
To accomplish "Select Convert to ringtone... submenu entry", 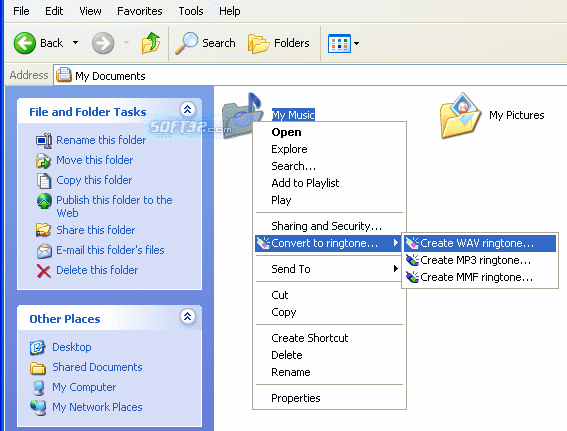I will click(328, 243).
